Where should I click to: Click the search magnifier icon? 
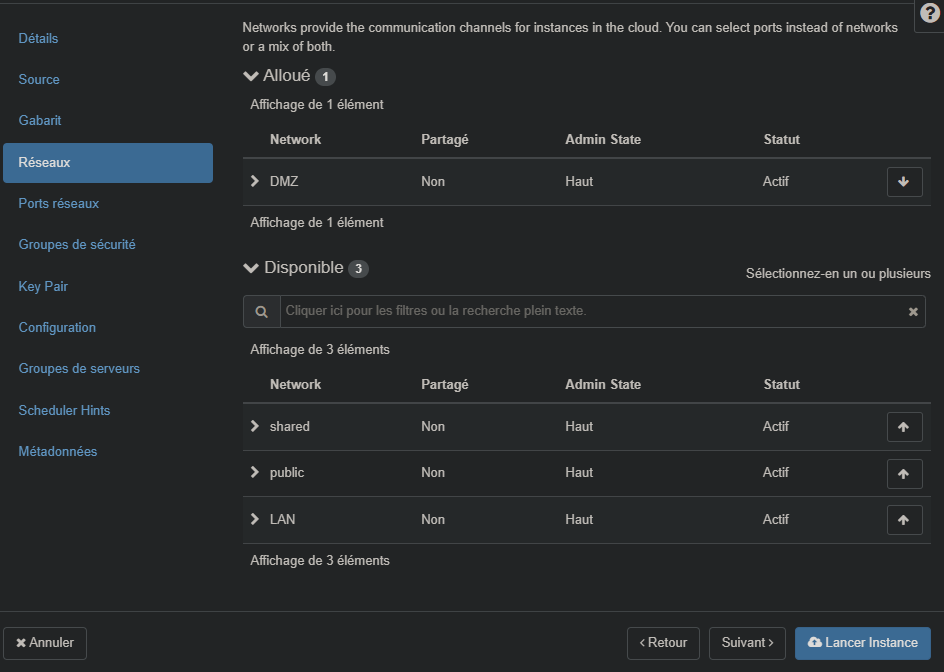[x=261, y=312]
